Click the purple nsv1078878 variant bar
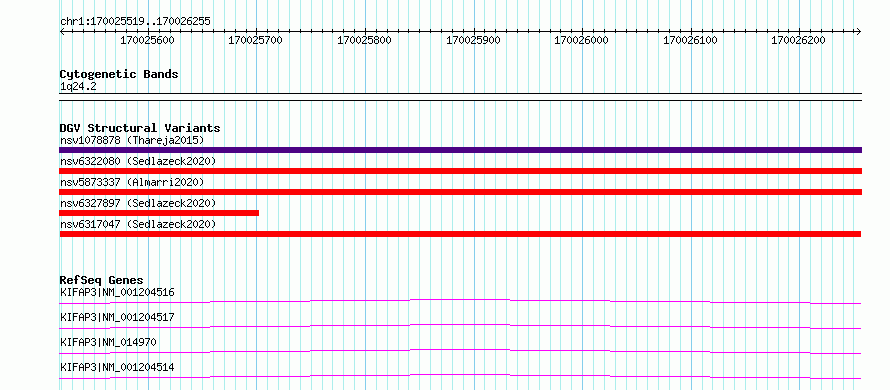 (x=460, y=150)
